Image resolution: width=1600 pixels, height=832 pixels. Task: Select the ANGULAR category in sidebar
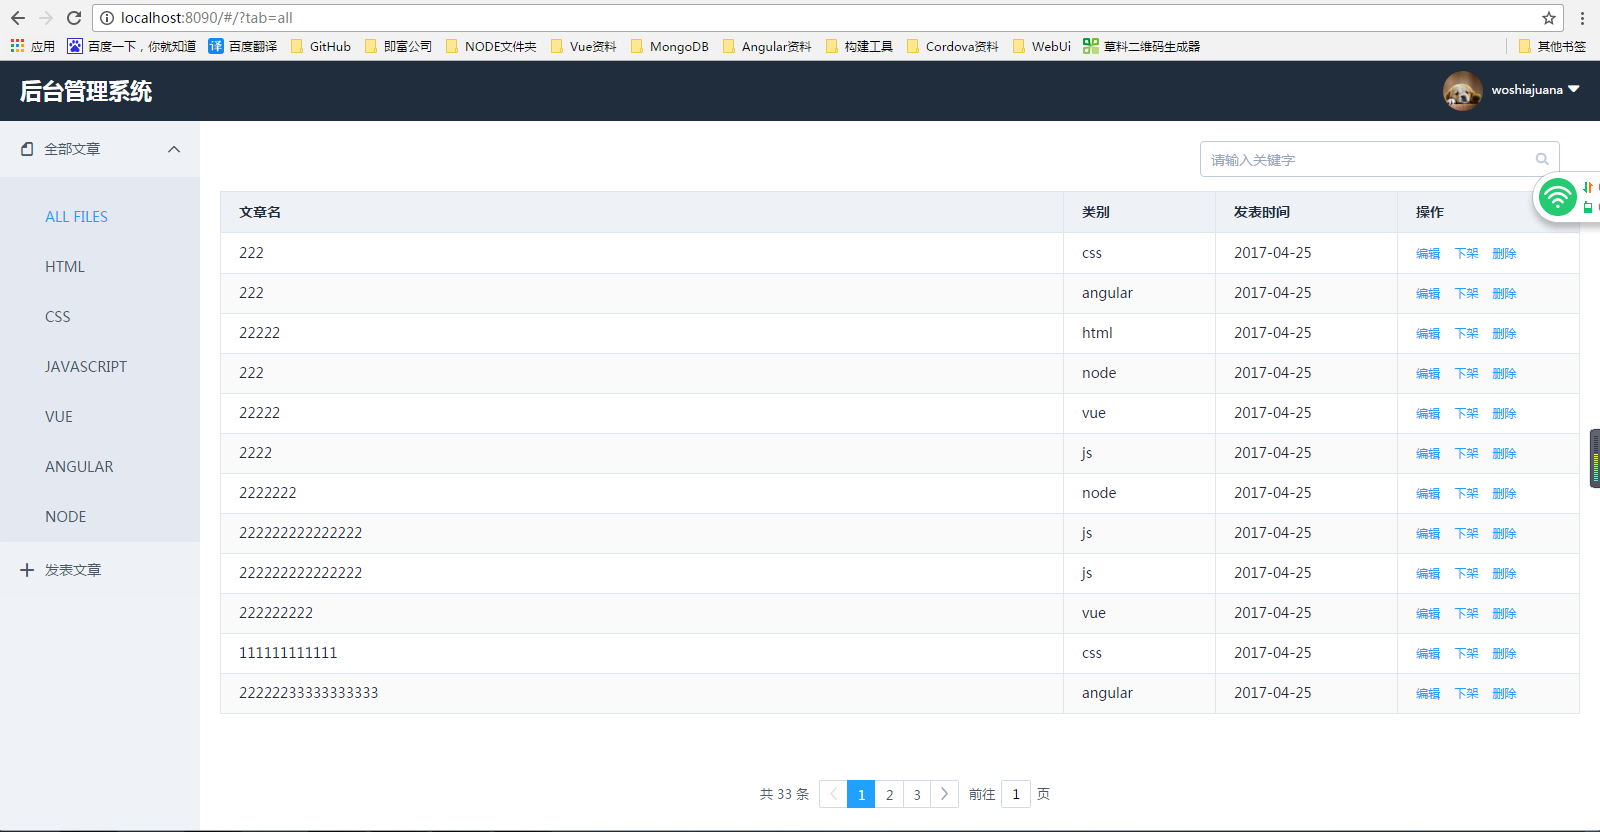tap(79, 467)
